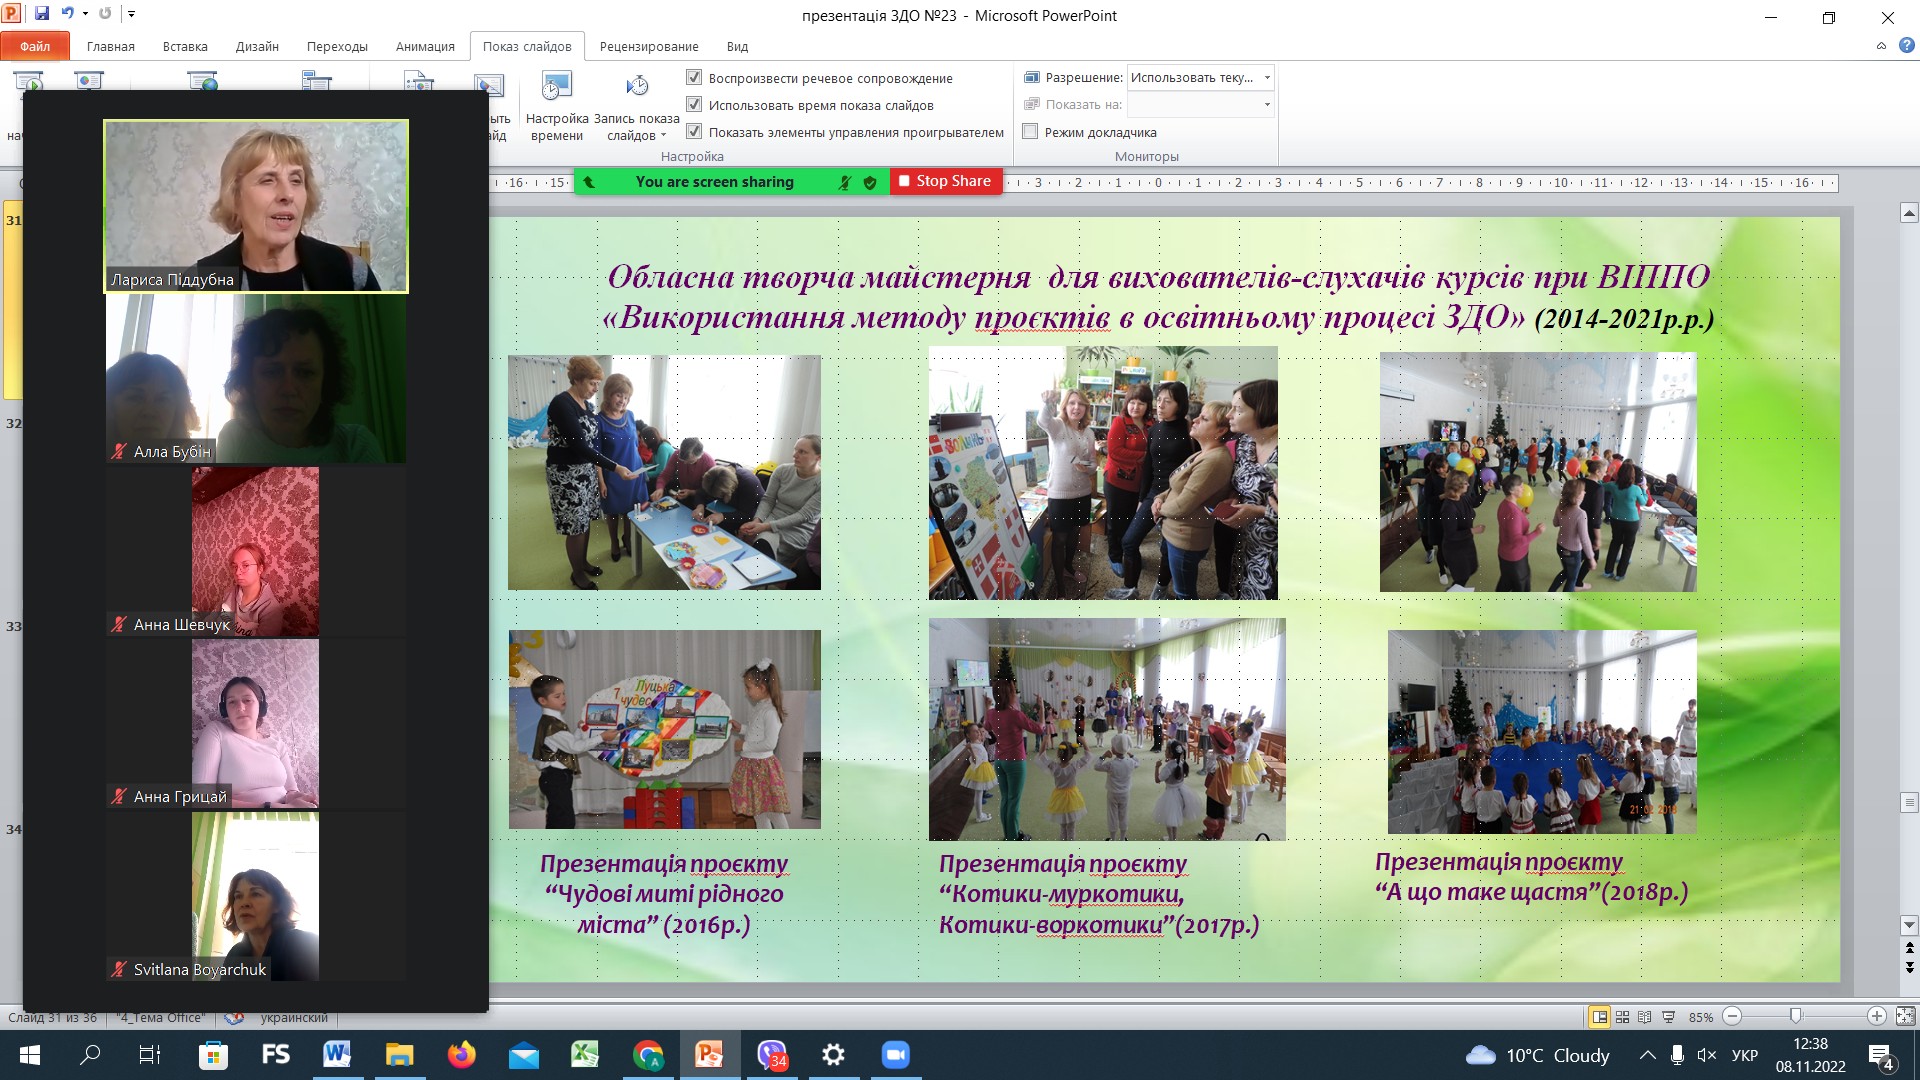Screen dimensions: 1920x1080
Task: Click zoom in plus button
Action: coord(1877,1016)
